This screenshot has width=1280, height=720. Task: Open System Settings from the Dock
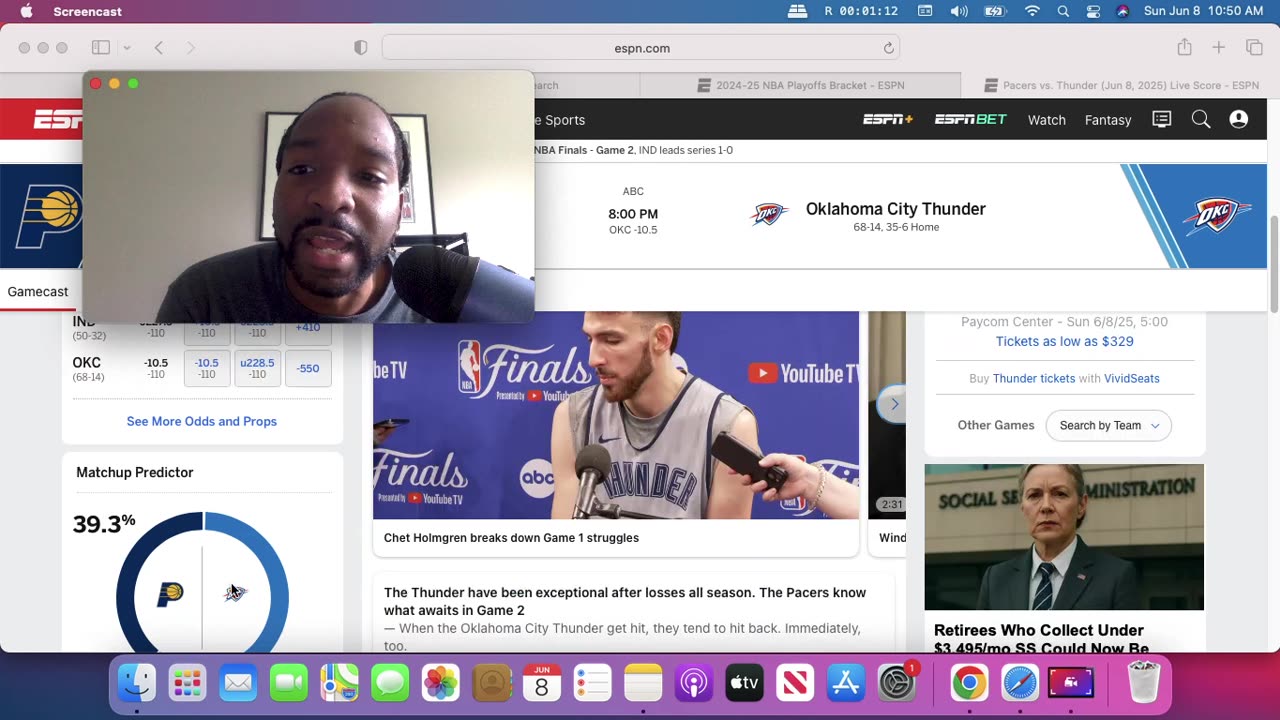896,683
